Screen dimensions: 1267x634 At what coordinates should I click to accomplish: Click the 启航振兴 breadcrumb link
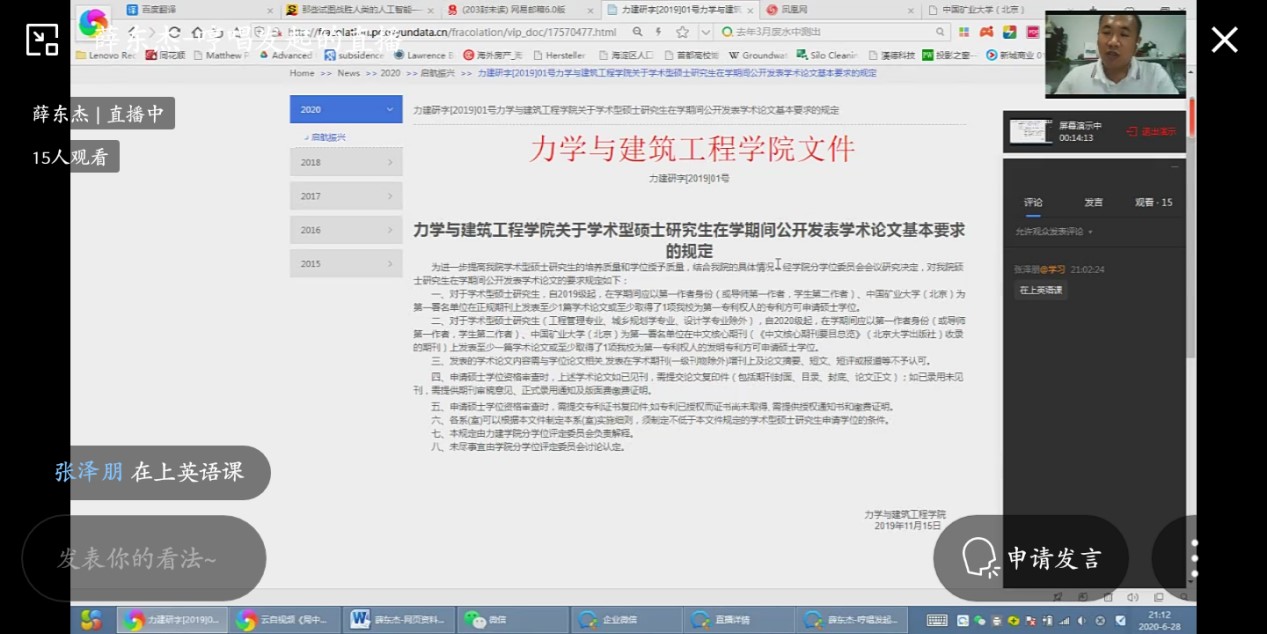pyautogui.click(x=436, y=73)
